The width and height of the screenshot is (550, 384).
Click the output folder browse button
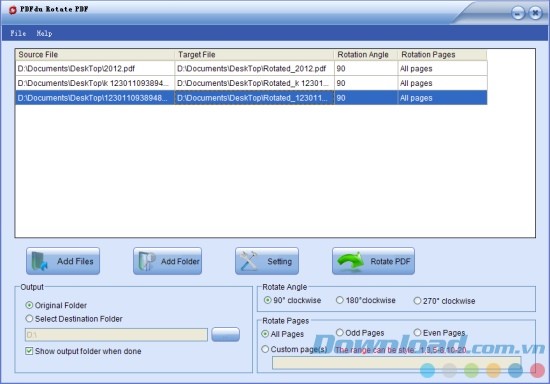click(226, 335)
